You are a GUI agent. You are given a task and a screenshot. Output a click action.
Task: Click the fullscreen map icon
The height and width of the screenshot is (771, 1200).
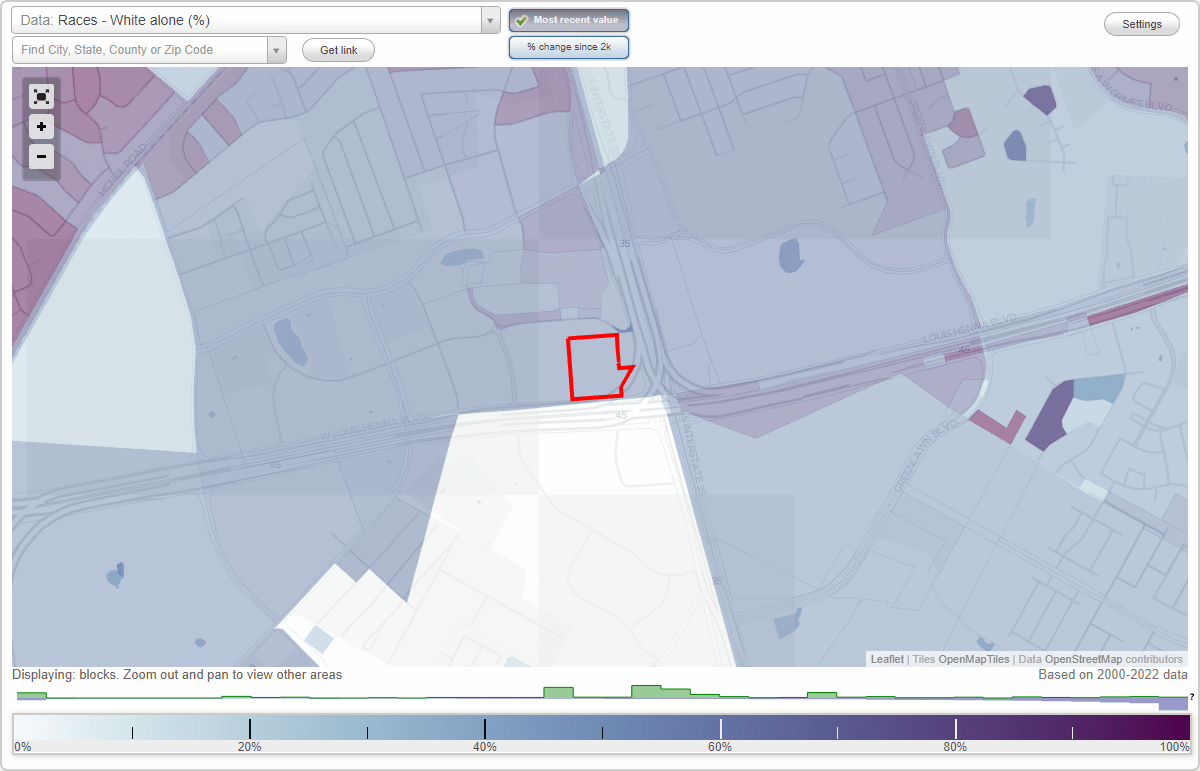41,96
